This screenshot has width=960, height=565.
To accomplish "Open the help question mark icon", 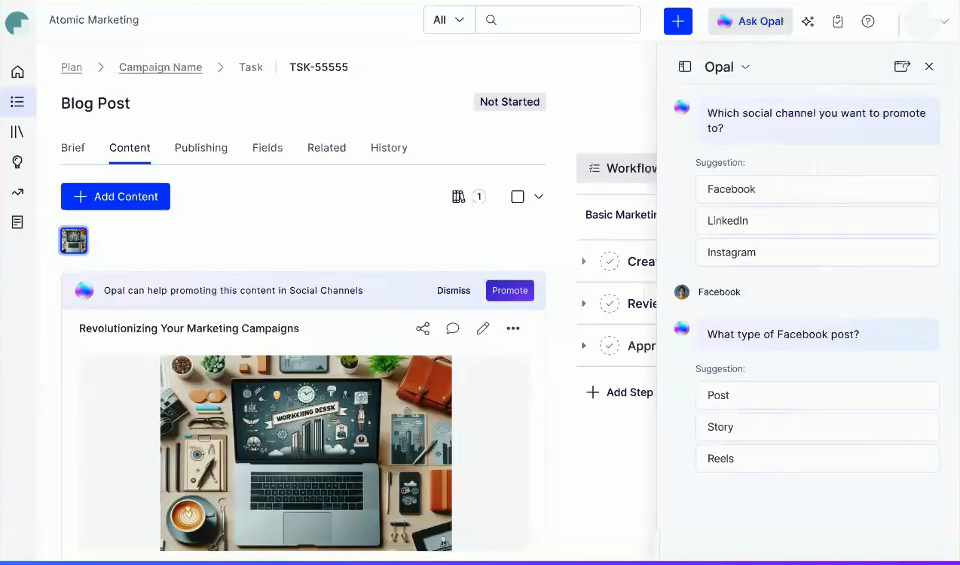I will tap(868, 21).
